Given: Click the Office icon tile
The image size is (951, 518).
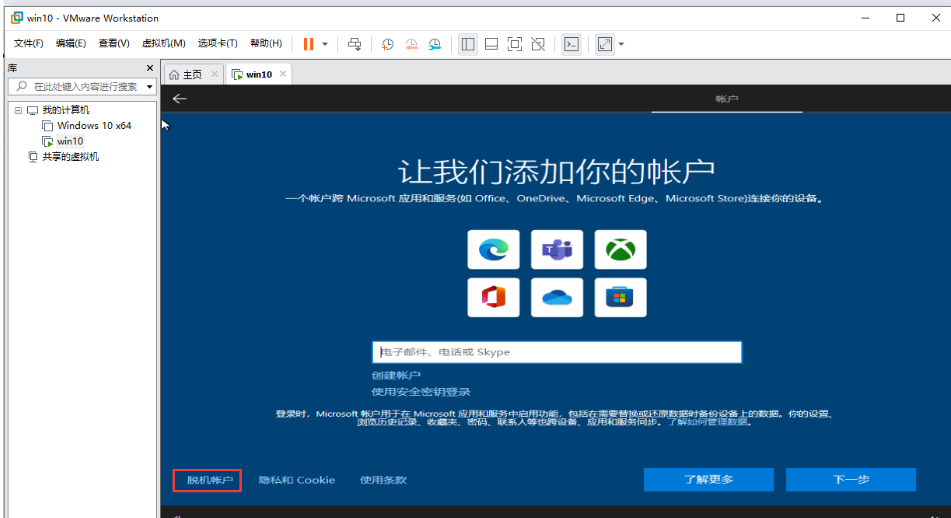Looking at the screenshot, I should point(493,297).
